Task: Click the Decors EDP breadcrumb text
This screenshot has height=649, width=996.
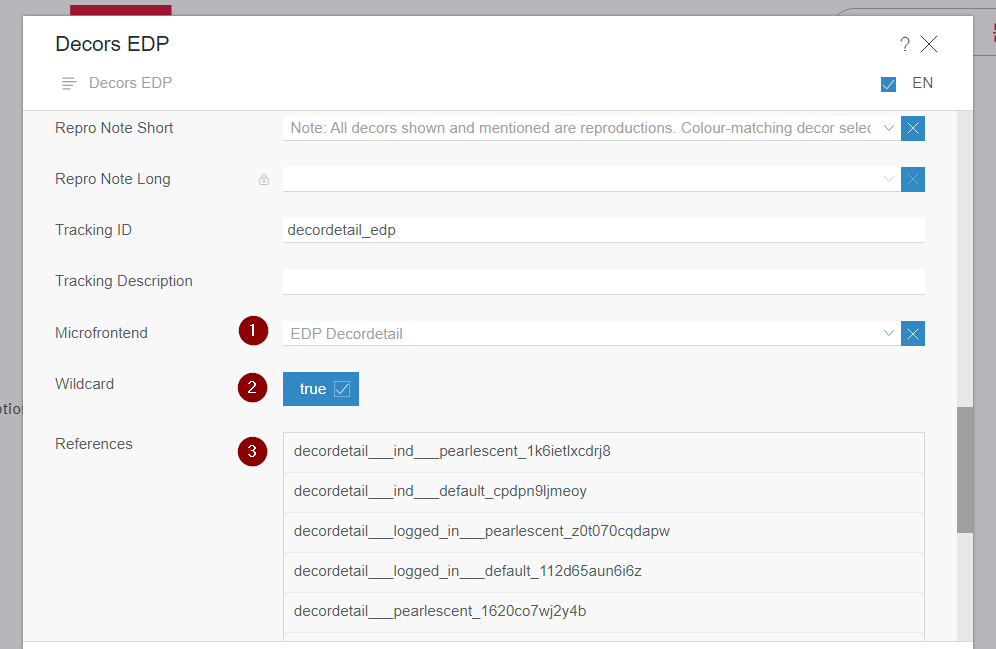Action: pyautogui.click(x=130, y=83)
